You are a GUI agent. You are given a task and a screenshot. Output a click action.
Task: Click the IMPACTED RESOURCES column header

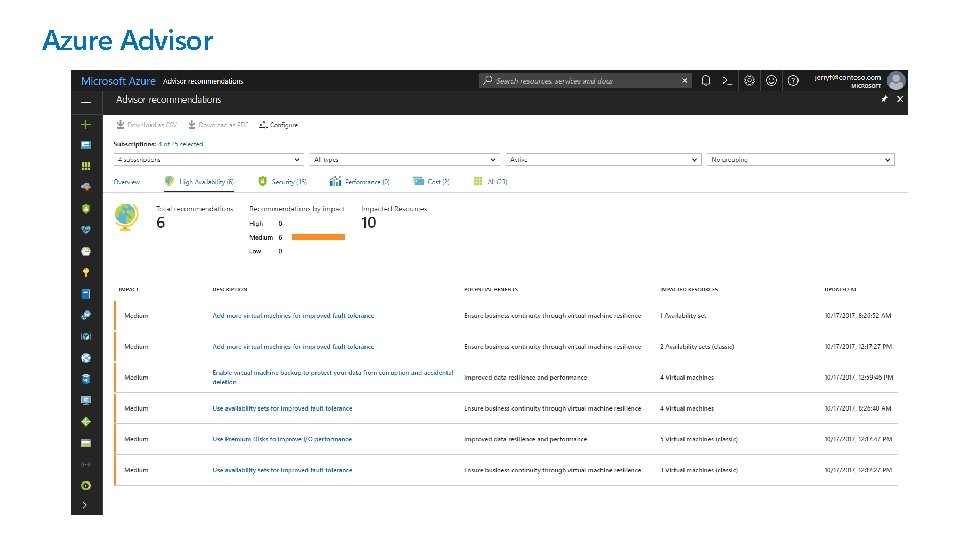point(689,290)
